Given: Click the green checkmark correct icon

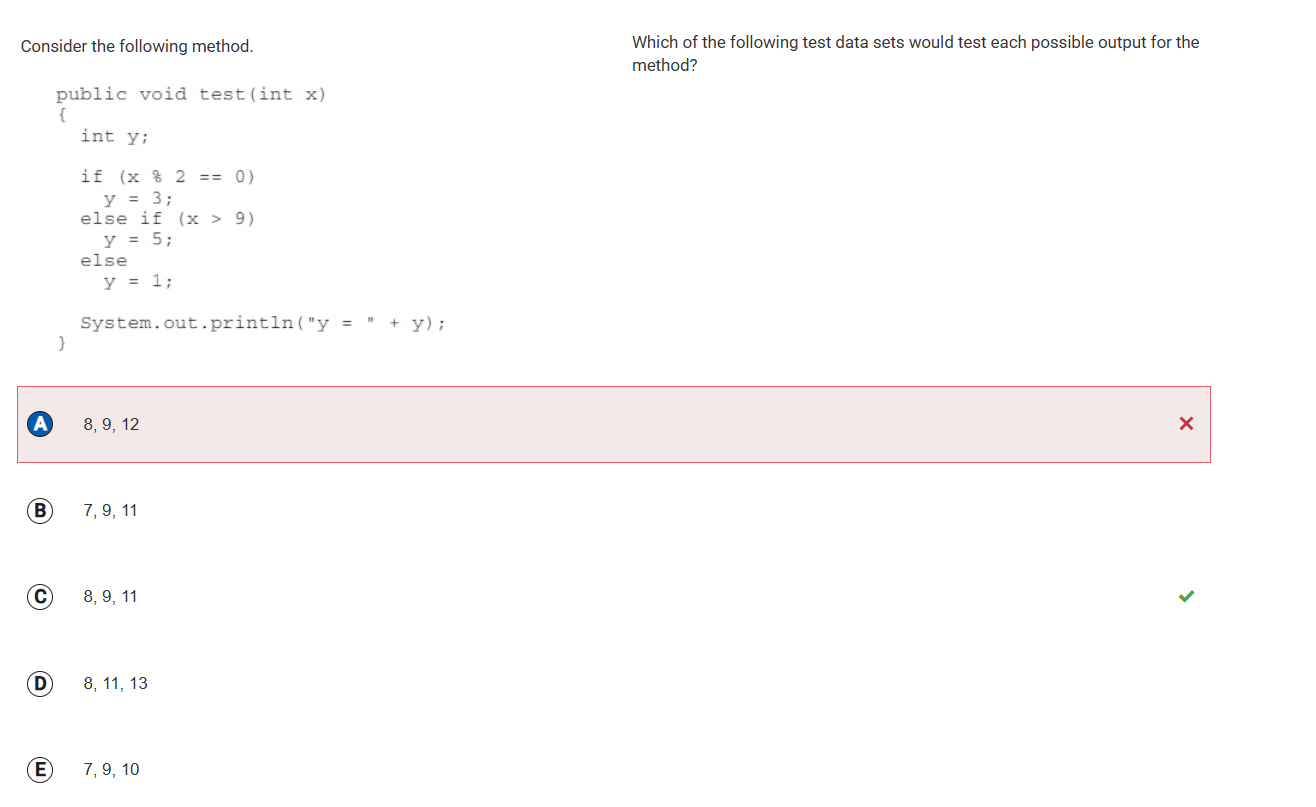Looking at the screenshot, I should tap(1186, 597).
